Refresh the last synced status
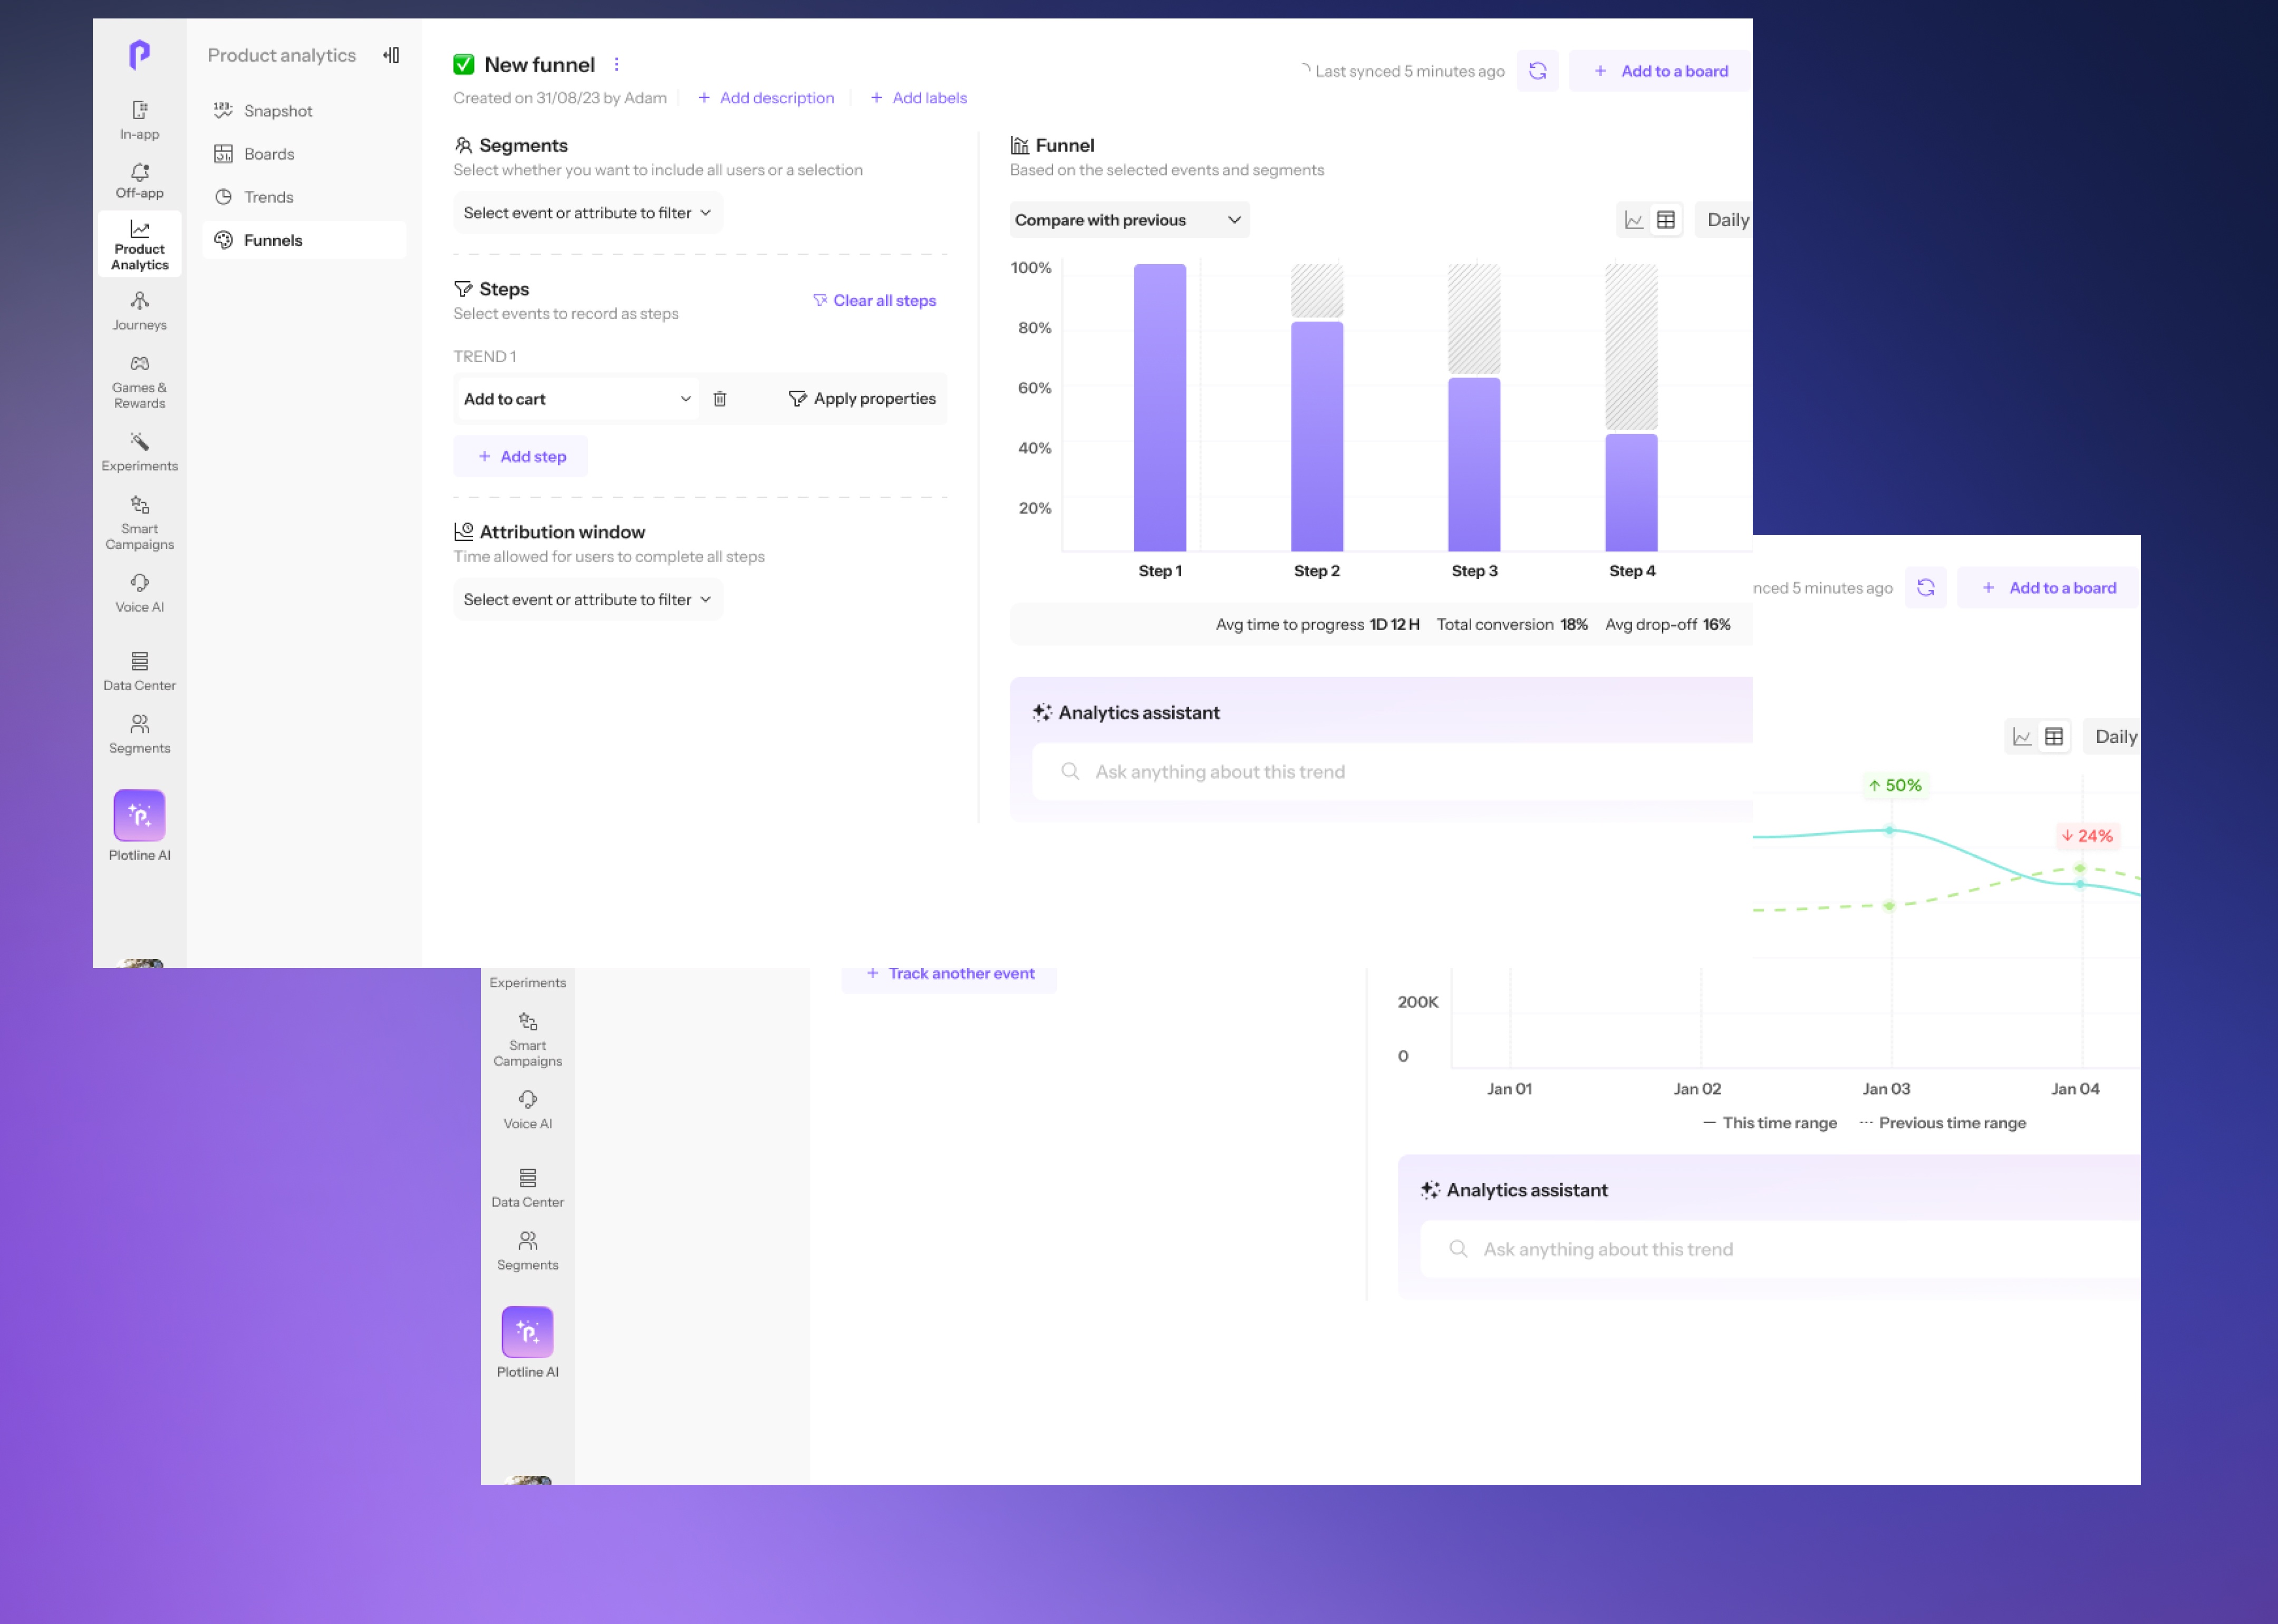 (x=1538, y=70)
